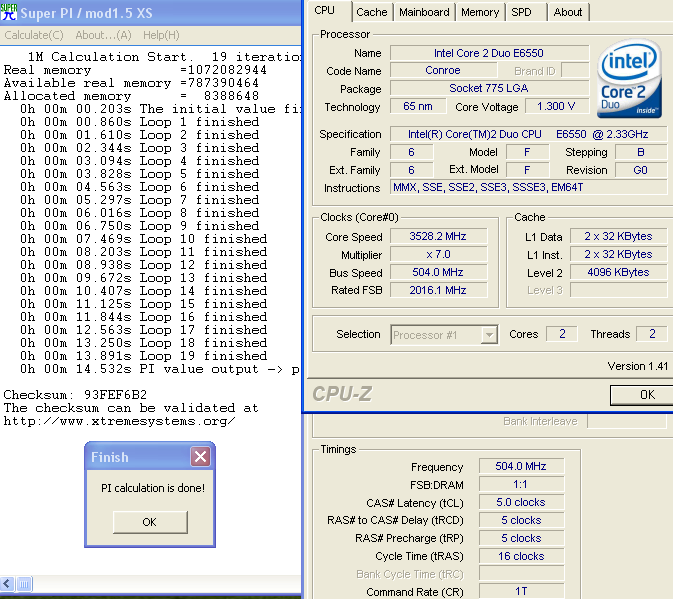
Task: Click the Loop 19 finished line
Action: (143, 356)
